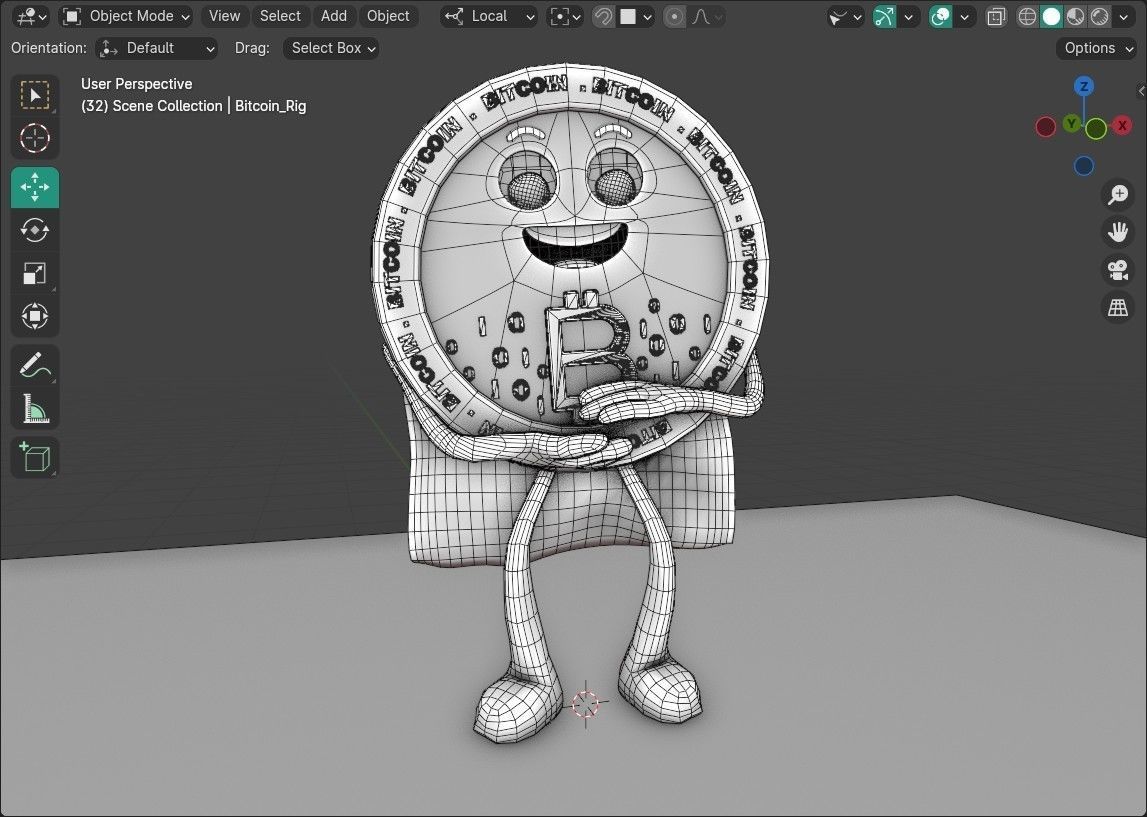Switch perspective/orthographic with grid icon
Viewport: 1147px width, 817px height.
pos(1117,308)
